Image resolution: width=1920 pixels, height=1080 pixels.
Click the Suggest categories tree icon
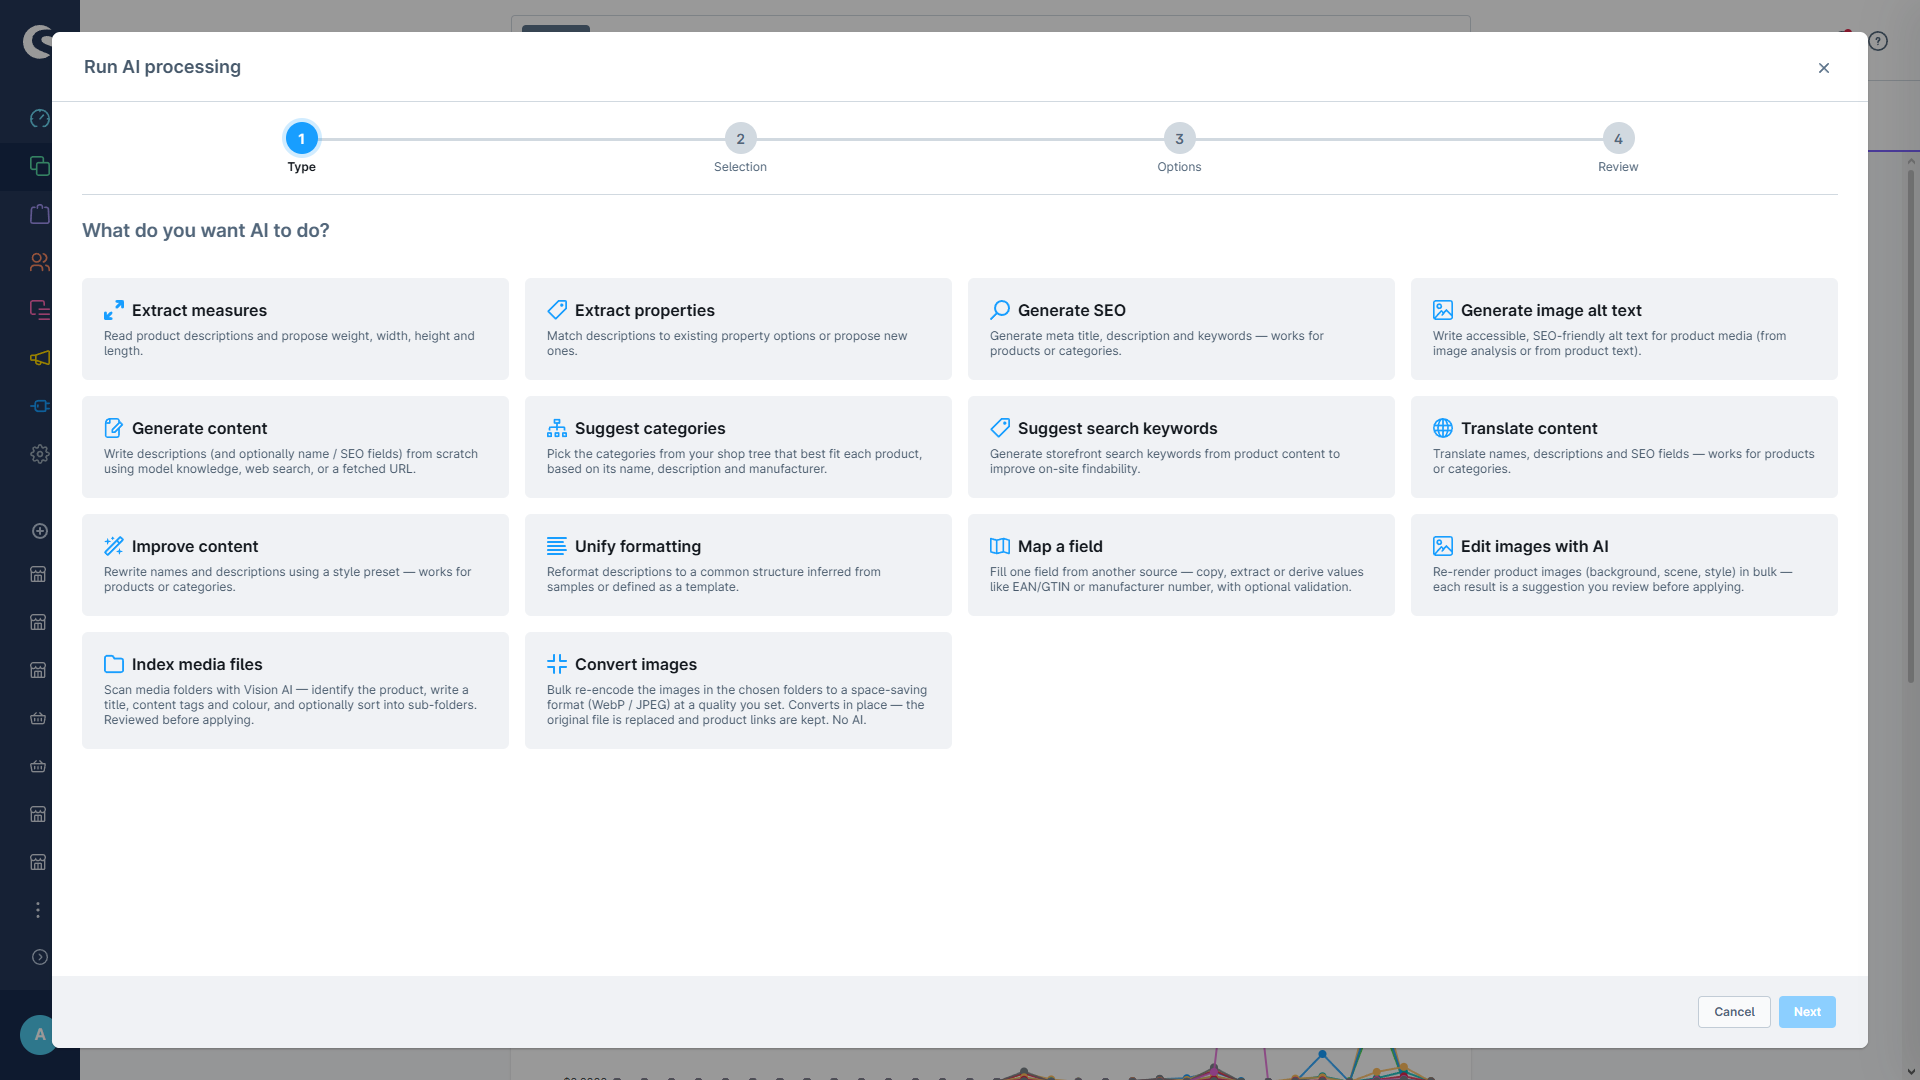coord(557,428)
